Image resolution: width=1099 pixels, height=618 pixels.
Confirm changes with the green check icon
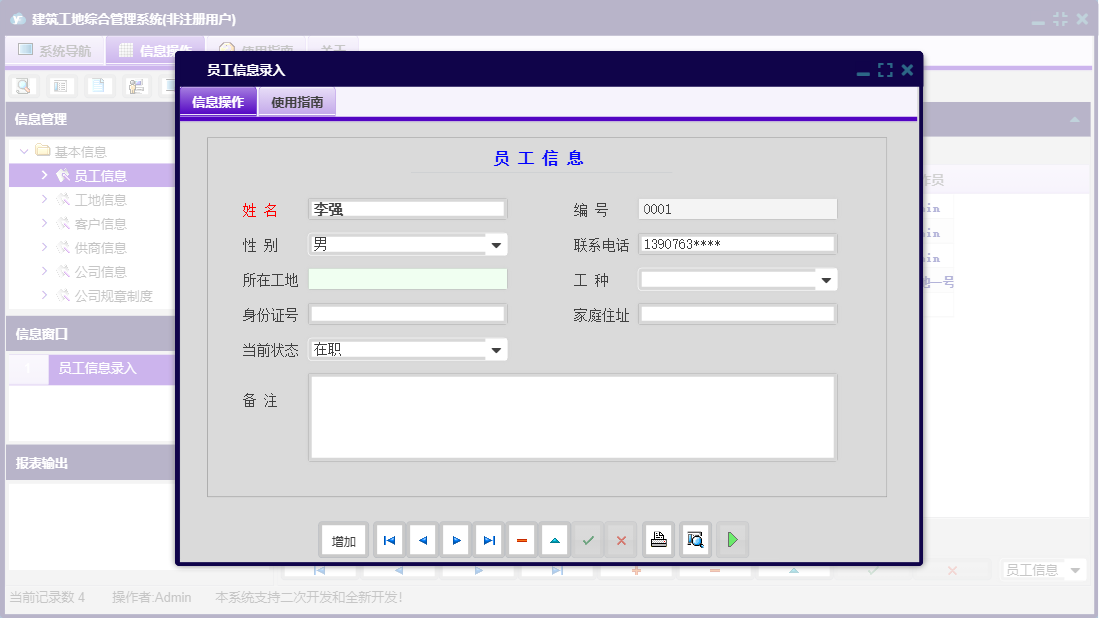(x=588, y=539)
